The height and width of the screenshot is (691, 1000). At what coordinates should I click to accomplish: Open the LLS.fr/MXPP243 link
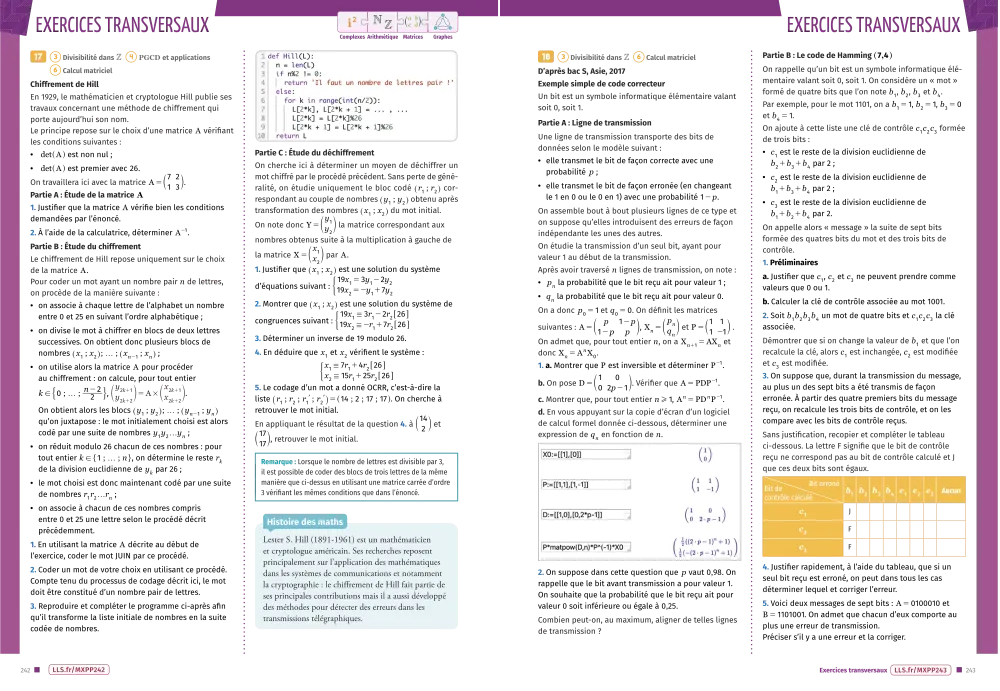coord(920,671)
